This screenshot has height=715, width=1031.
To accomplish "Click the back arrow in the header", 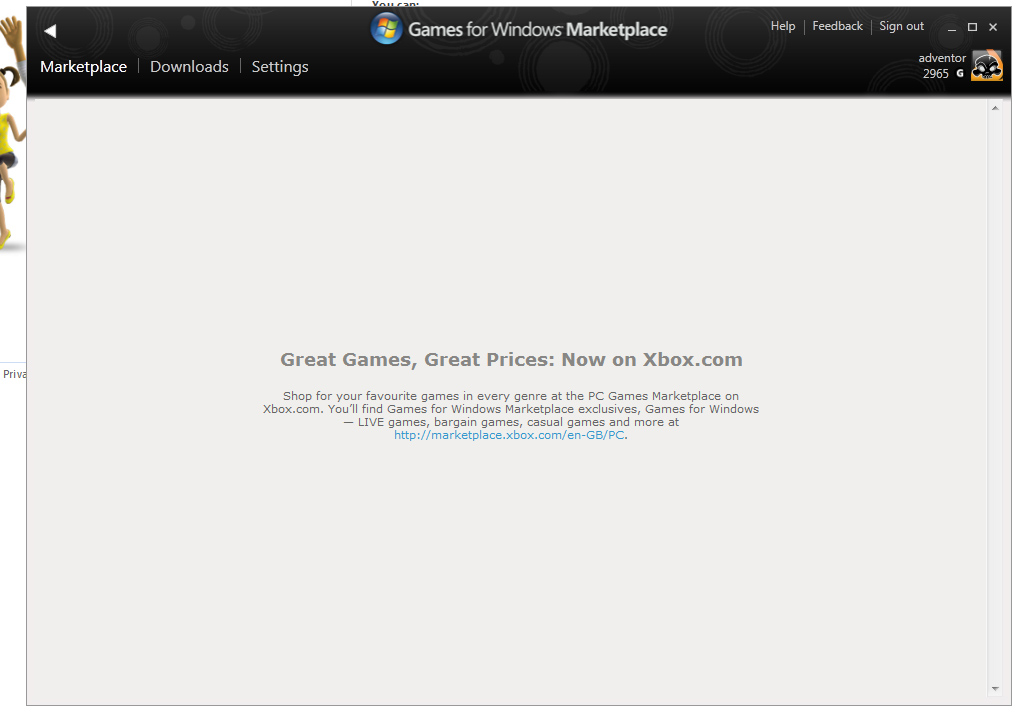I will pos(50,31).
